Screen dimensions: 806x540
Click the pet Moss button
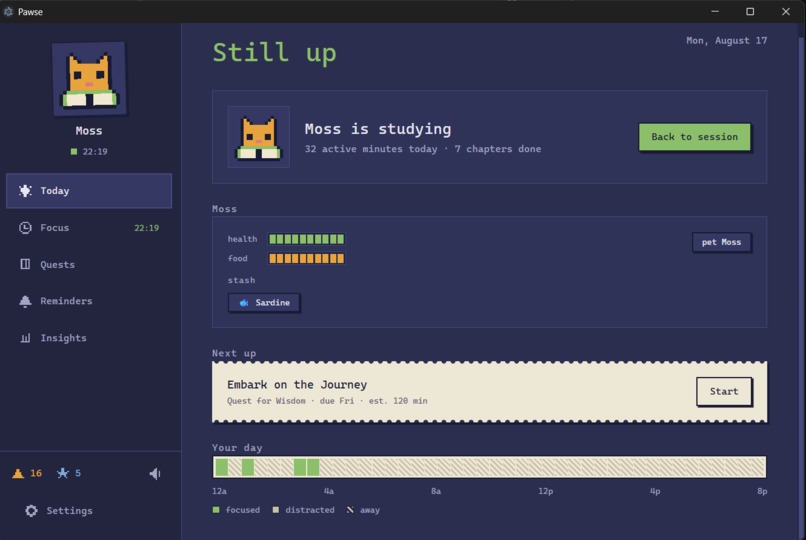[x=721, y=242]
